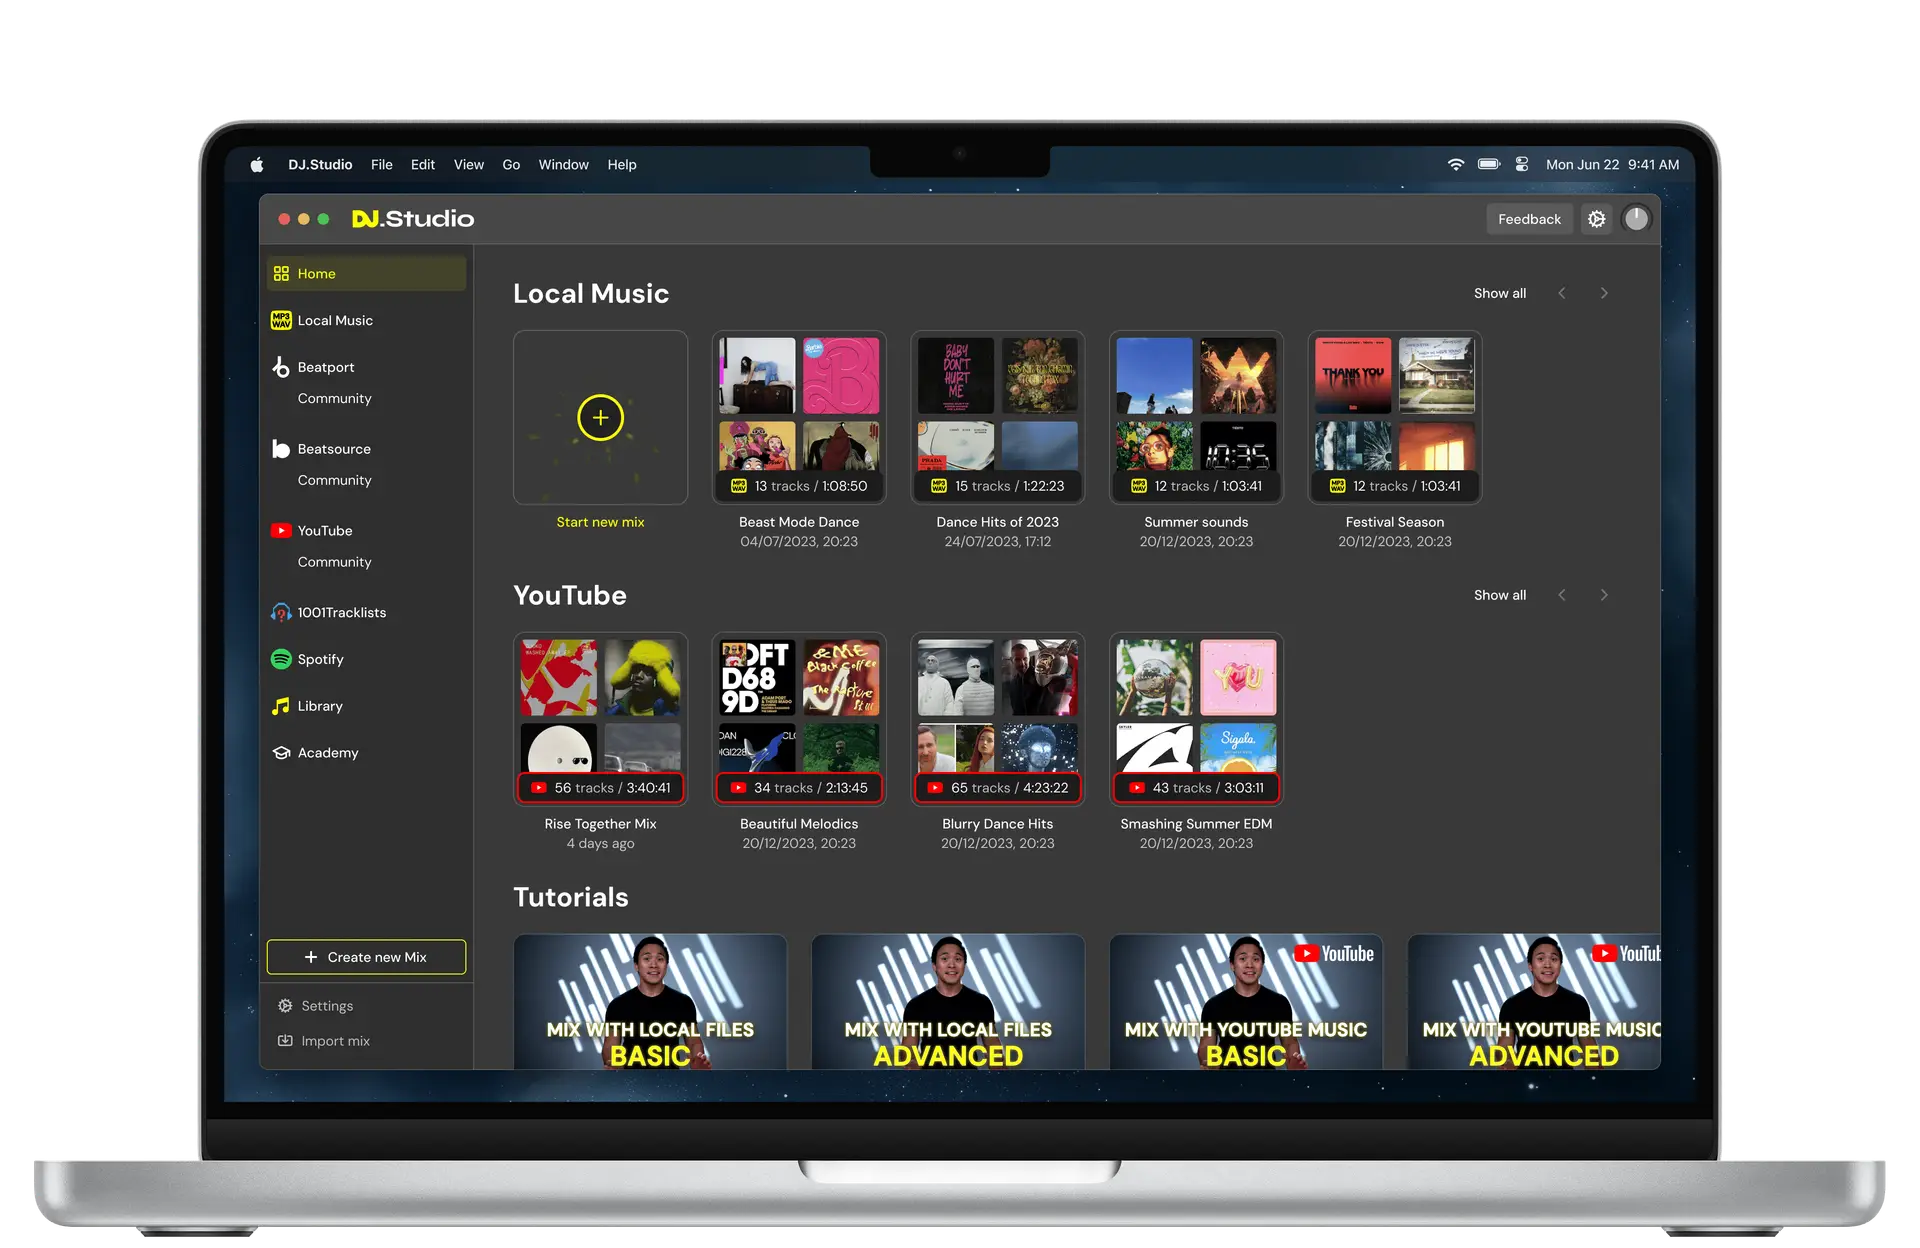
Task: Click the Library music note icon
Action: tap(281, 706)
